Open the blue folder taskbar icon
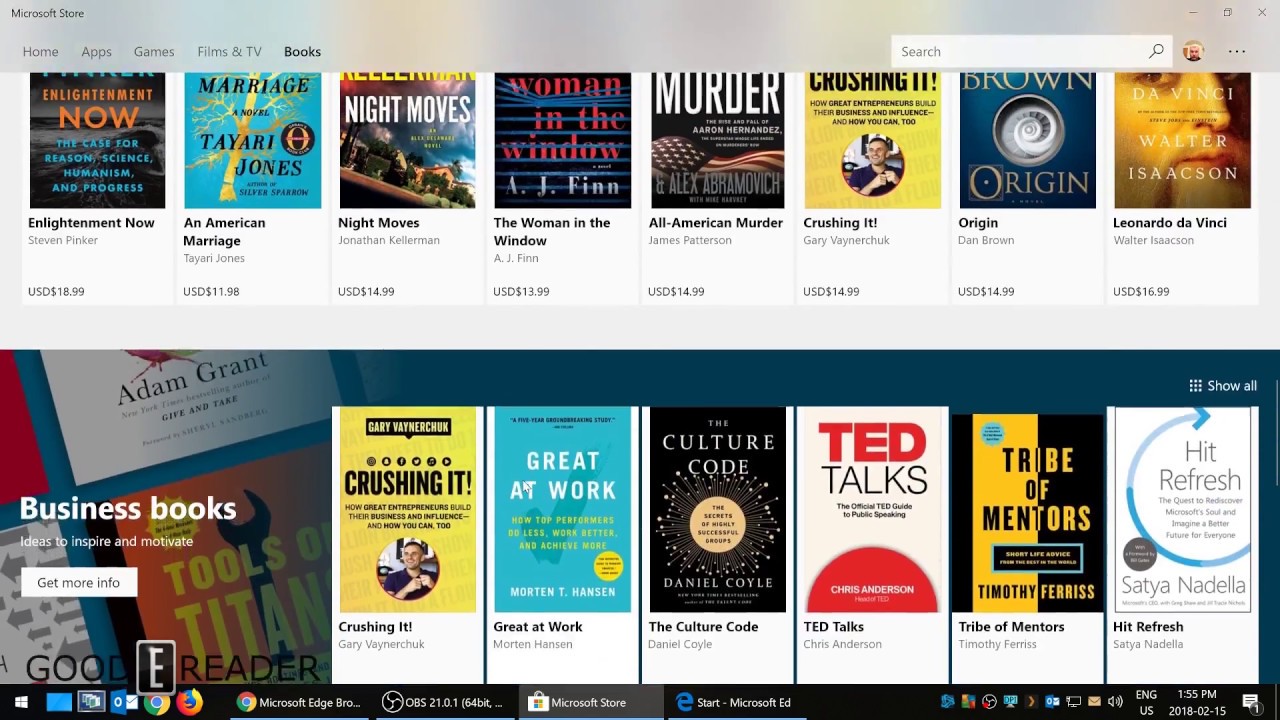Image resolution: width=1280 pixels, height=720 pixels. pyautogui.click(x=59, y=702)
